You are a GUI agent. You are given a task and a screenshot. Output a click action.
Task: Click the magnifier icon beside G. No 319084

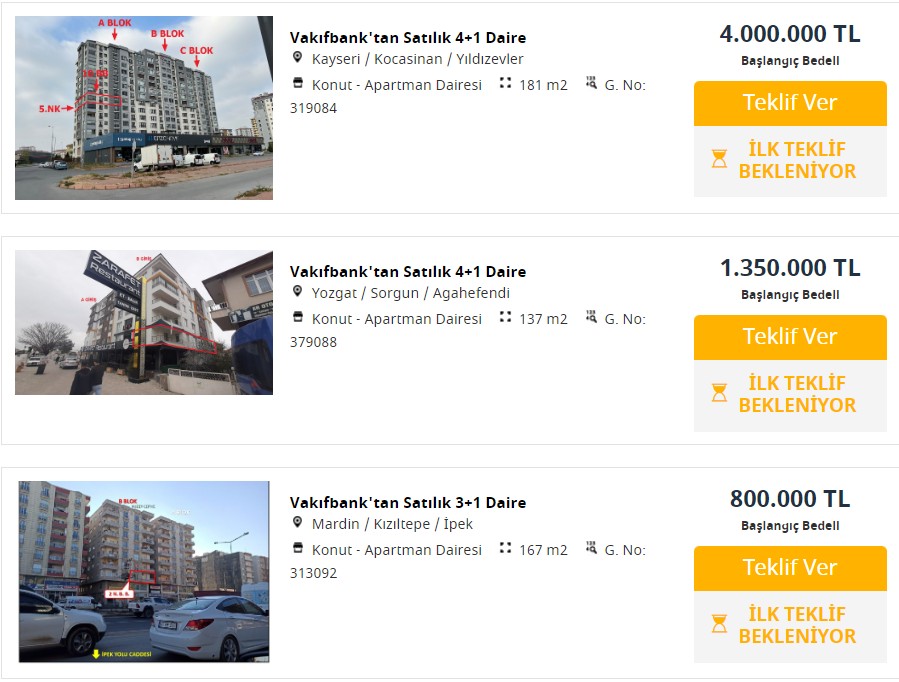click(593, 85)
